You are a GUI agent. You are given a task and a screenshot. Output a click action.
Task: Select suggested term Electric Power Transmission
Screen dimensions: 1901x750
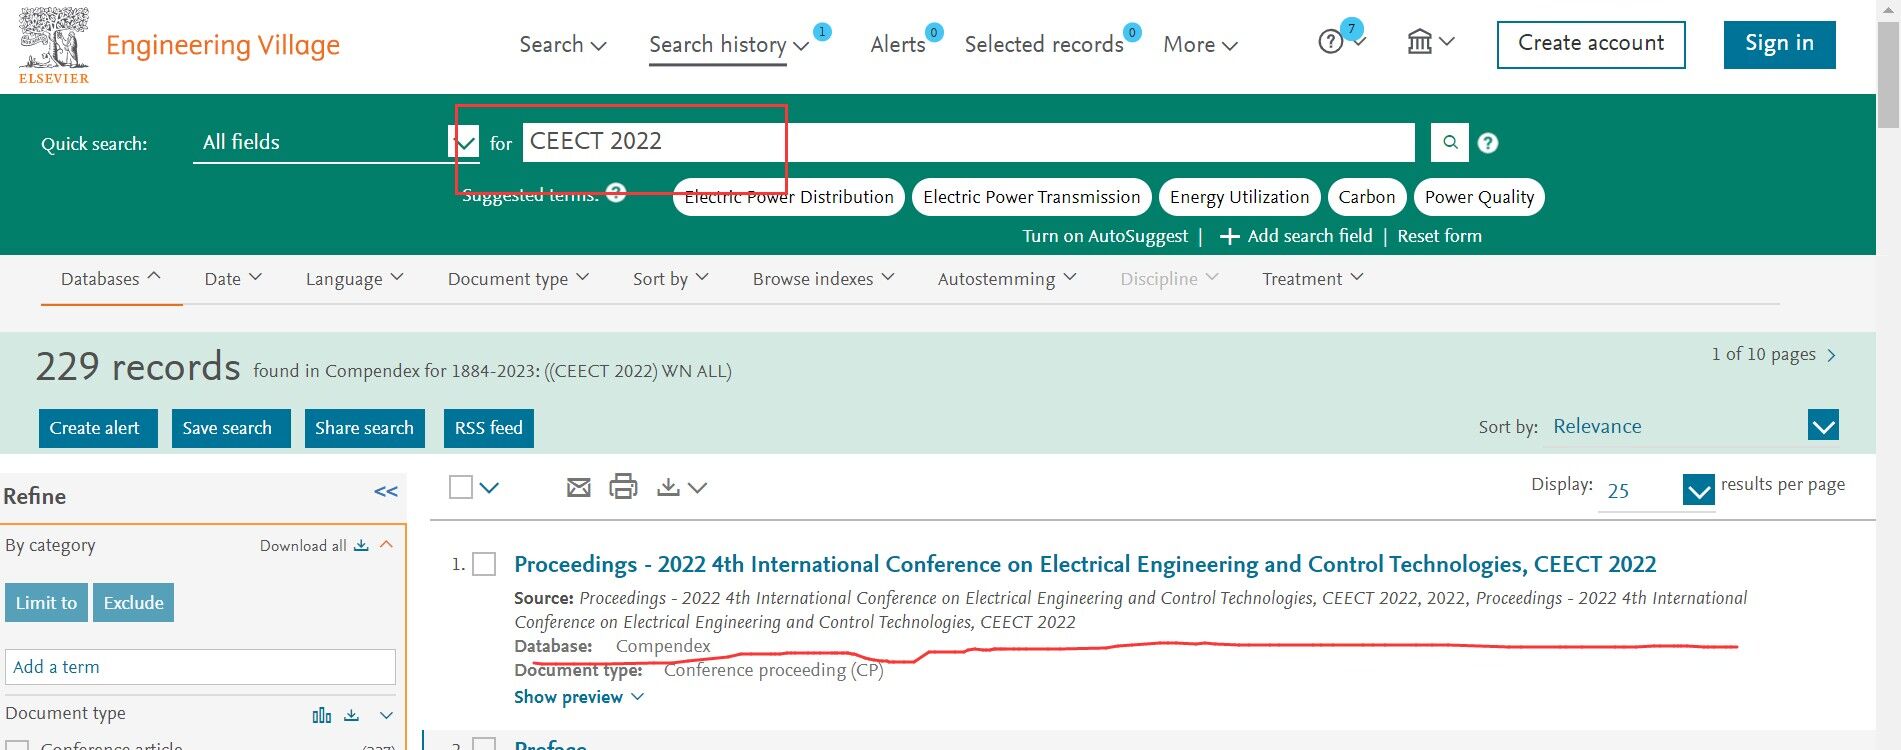[x=1031, y=197]
